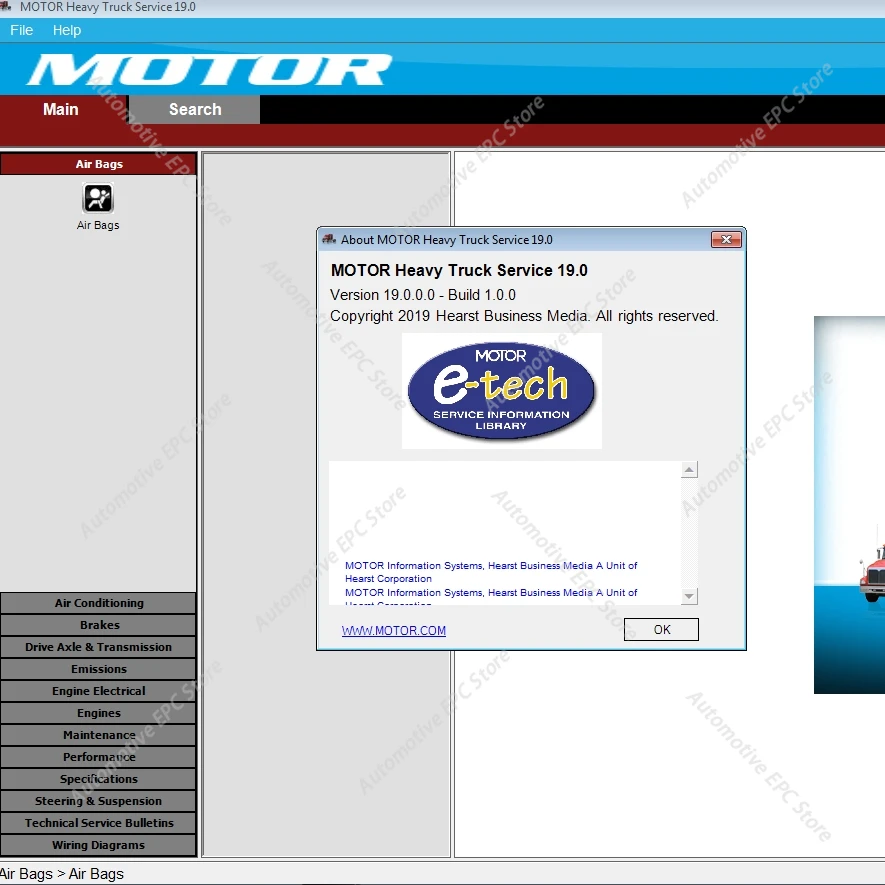This screenshot has height=885, width=885.
Task: Expand the Emissions category
Action: (x=99, y=669)
